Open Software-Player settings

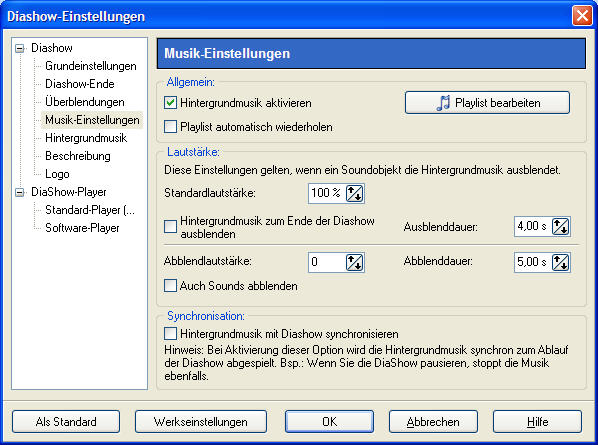(x=82, y=228)
